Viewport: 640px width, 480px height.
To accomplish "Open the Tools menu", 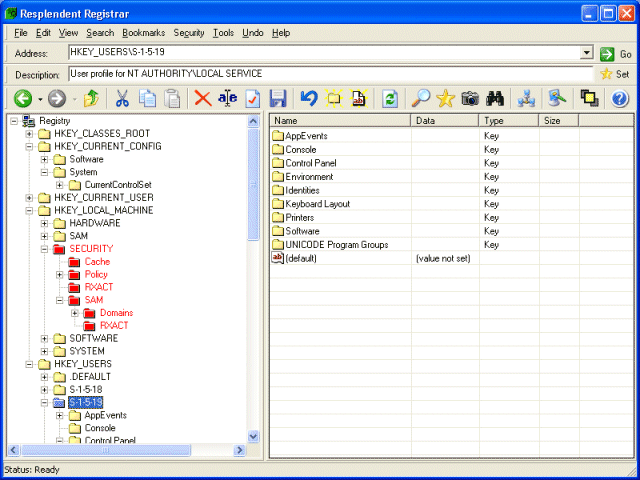I will point(223,33).
